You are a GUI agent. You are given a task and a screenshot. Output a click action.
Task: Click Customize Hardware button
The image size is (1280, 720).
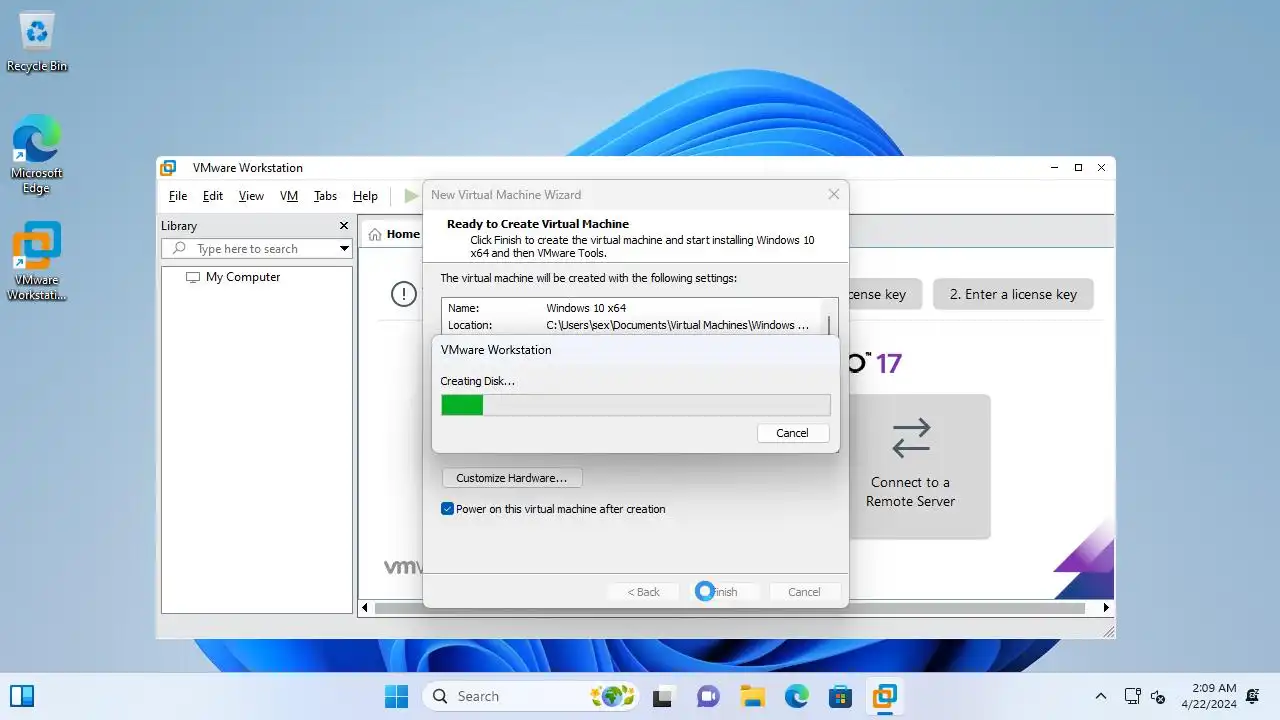point(511,478)
